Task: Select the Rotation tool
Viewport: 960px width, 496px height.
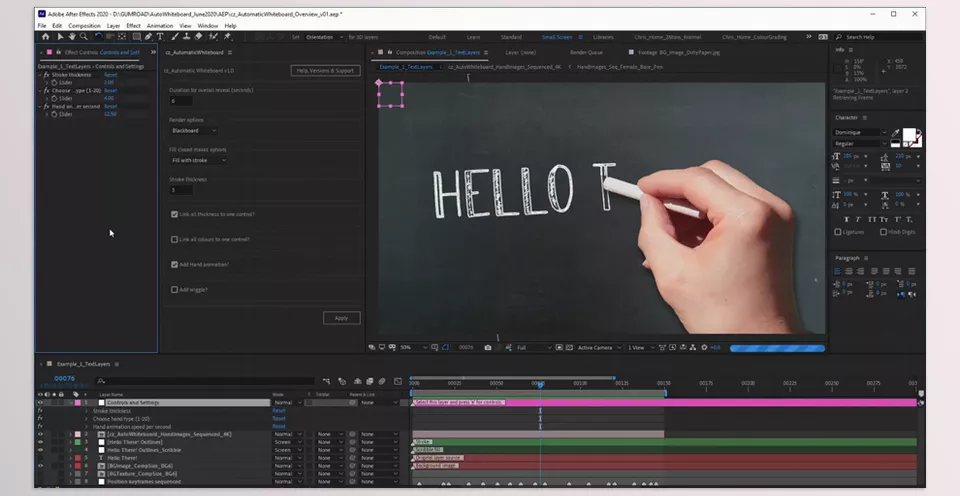Action: pos(98,37)
